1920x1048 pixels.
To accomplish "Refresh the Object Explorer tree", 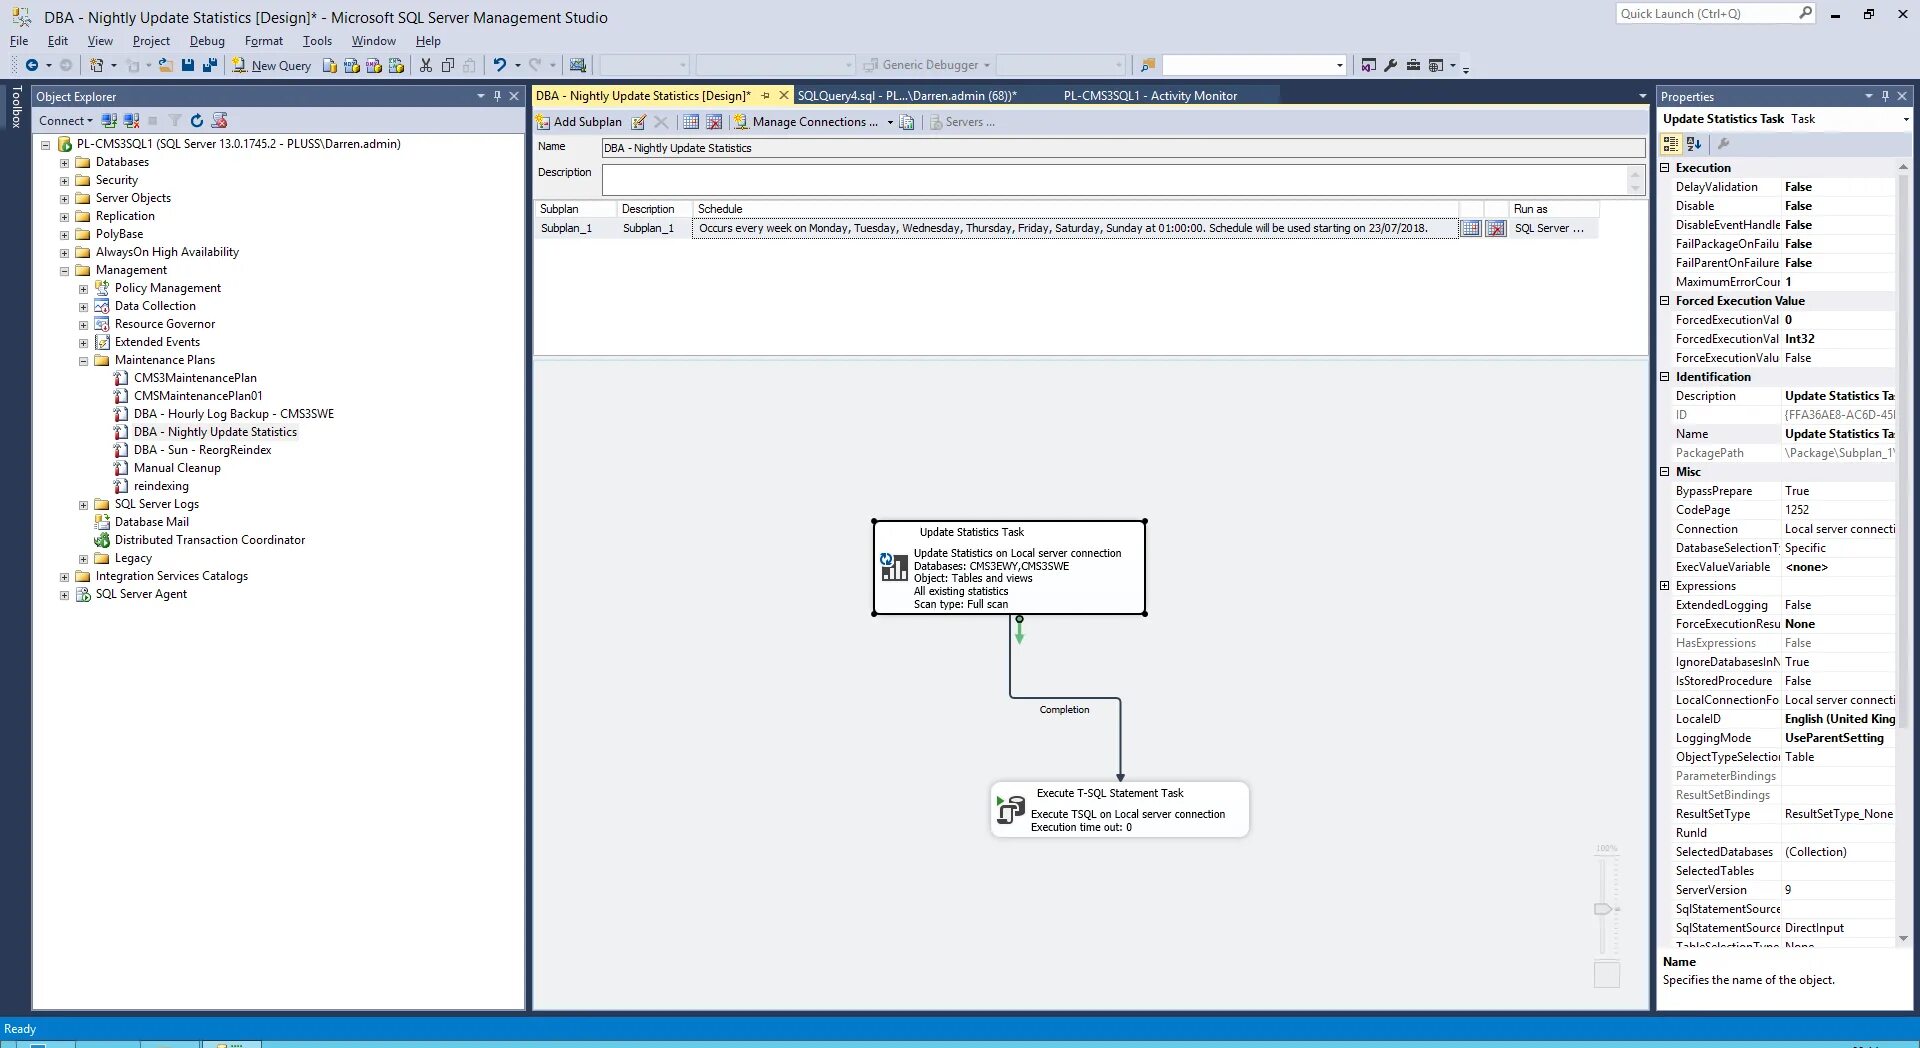I will (197, 121).
